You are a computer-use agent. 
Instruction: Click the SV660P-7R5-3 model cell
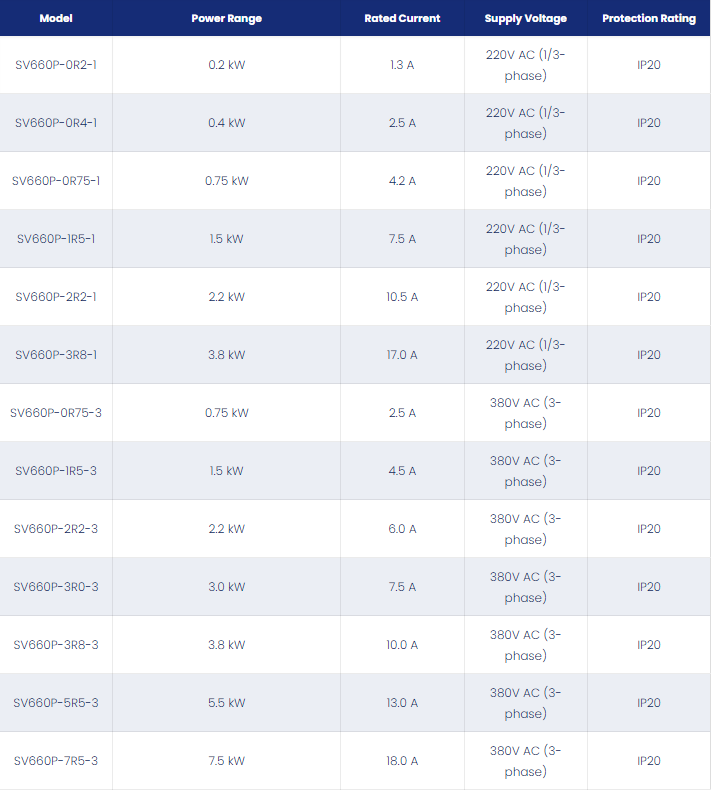pos(56,760)
